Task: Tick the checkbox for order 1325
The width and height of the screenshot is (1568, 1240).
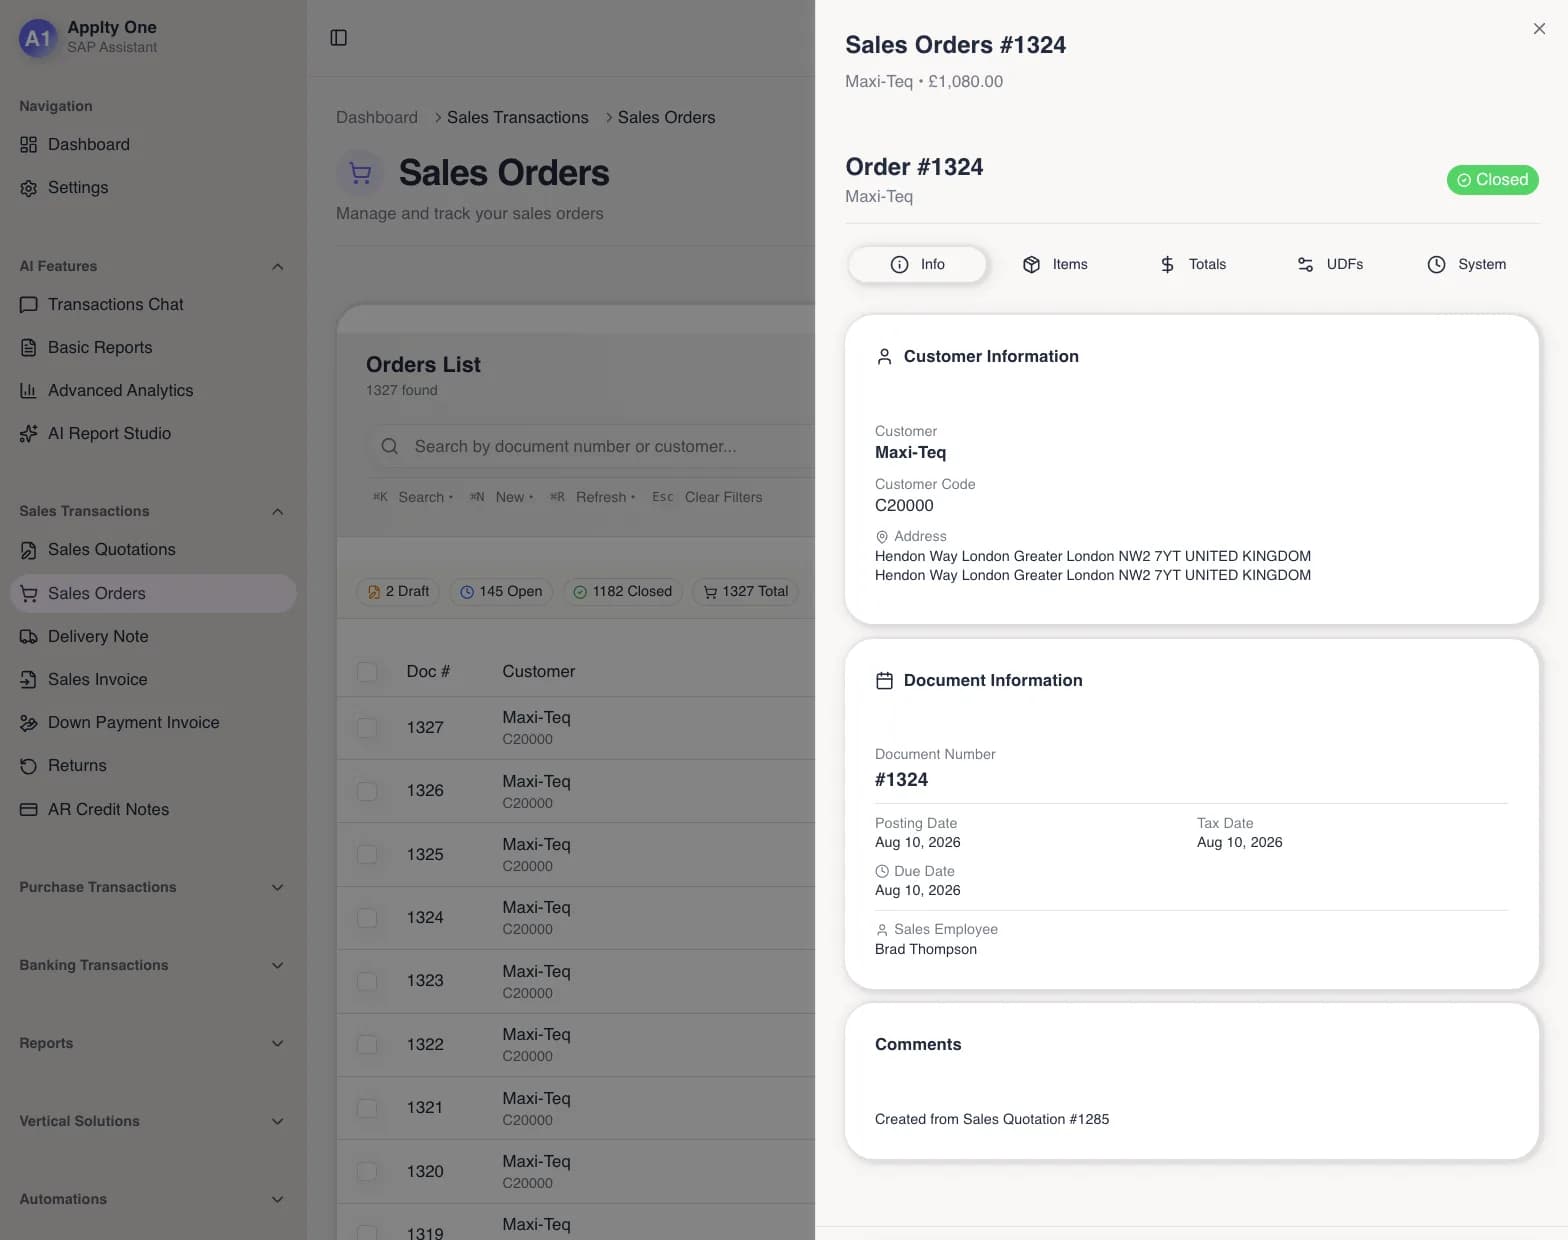Action: 368,855
